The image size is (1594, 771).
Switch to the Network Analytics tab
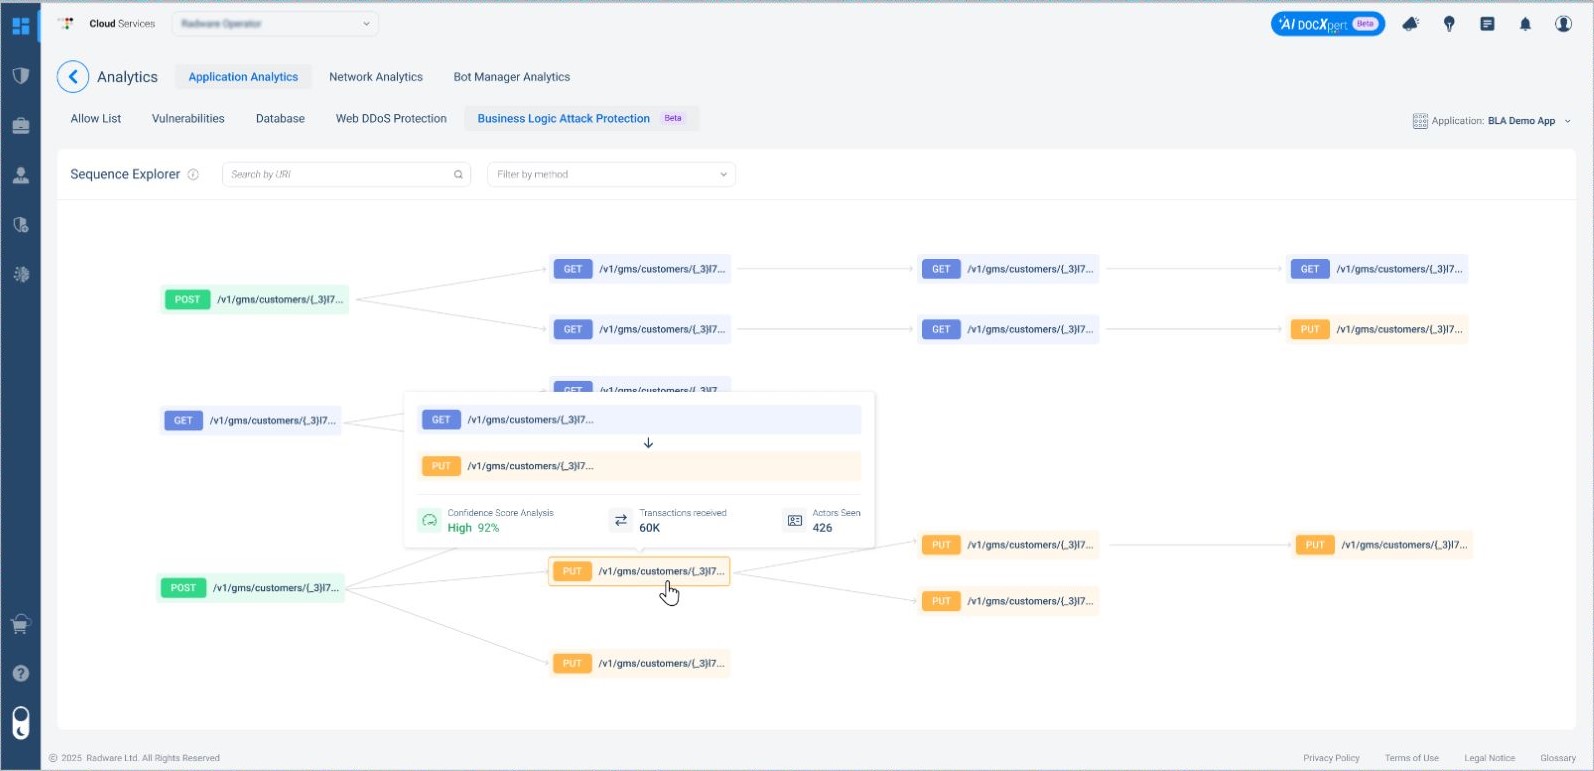coord(376,77)
